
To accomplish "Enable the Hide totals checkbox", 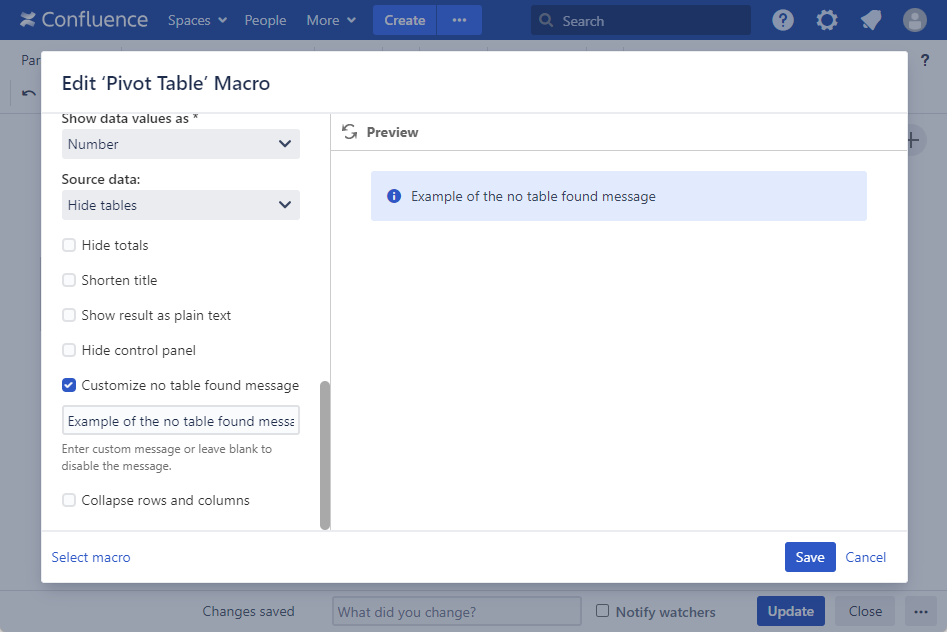I will tap(69, 245).
